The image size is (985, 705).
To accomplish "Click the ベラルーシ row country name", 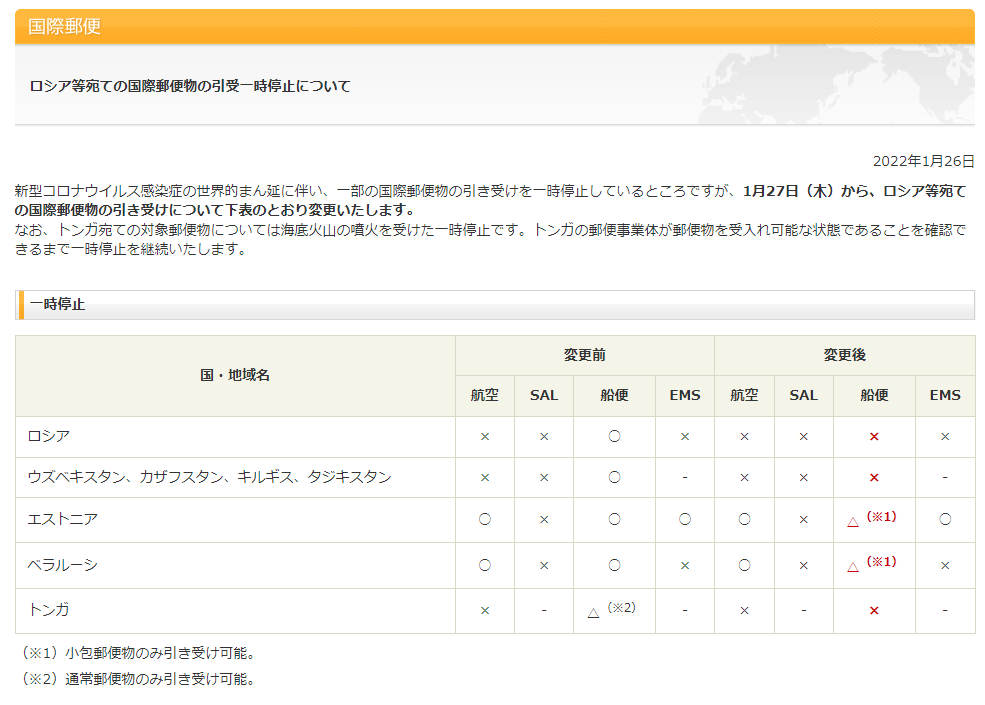I will pyautogui.click(x=62, y=566).
